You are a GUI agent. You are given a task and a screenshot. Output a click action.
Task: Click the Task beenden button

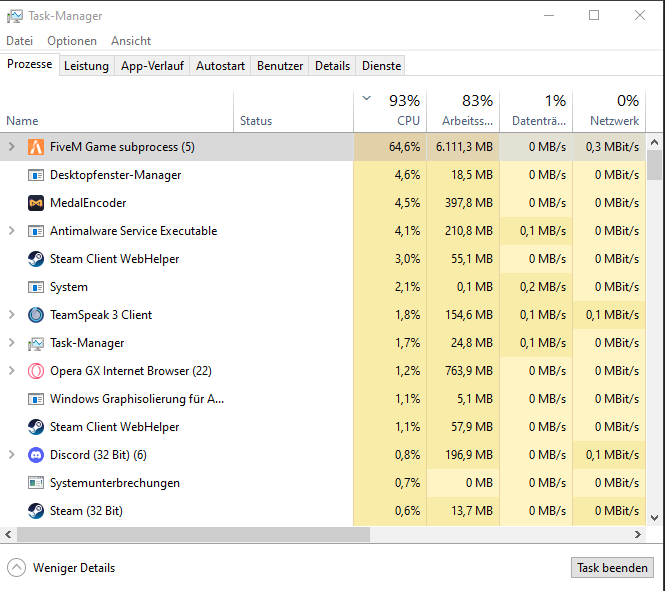click(612, 568)
